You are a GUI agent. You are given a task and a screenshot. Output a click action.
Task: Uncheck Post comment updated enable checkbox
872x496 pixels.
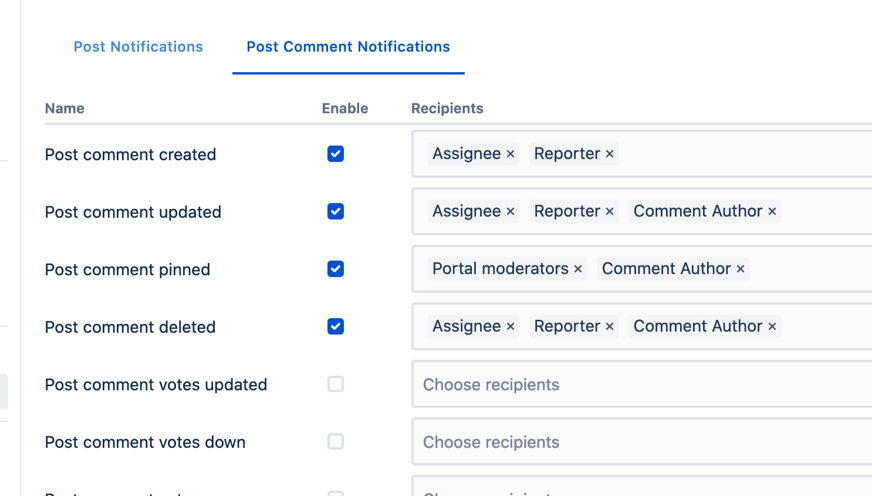(336, 212)
